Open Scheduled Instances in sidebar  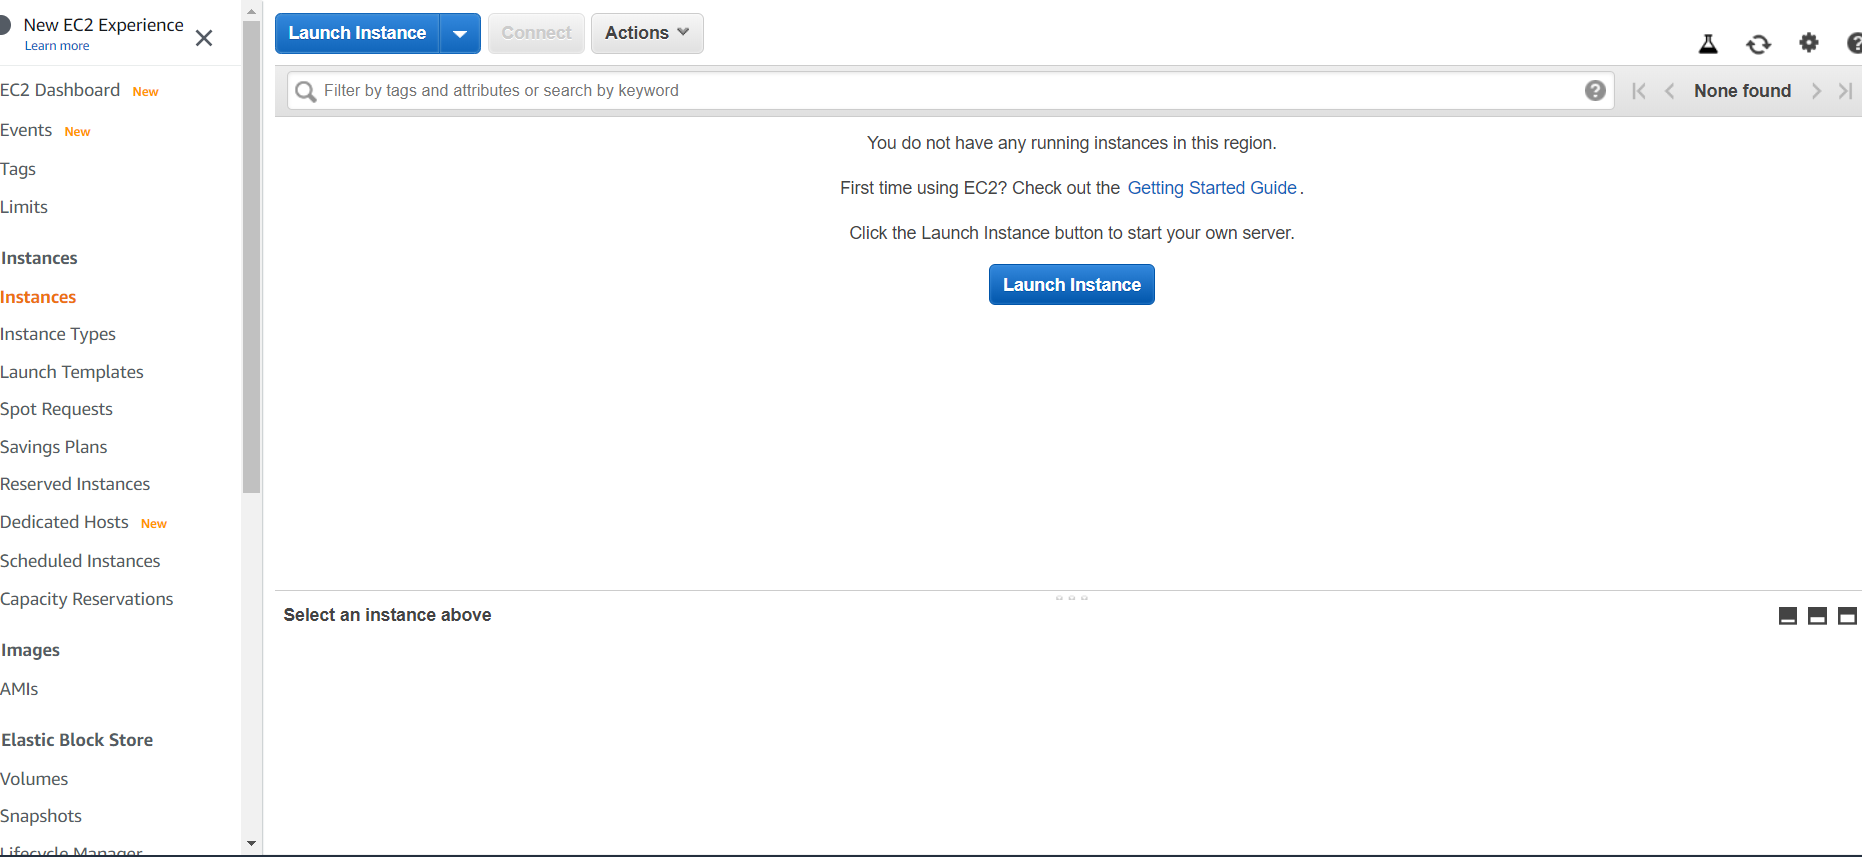[x=80, y=561]
